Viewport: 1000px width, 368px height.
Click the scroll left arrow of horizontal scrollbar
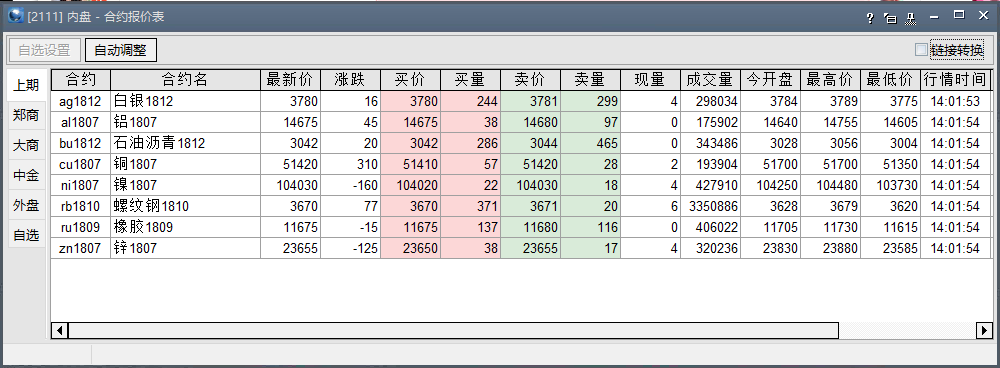click(60, 330)
